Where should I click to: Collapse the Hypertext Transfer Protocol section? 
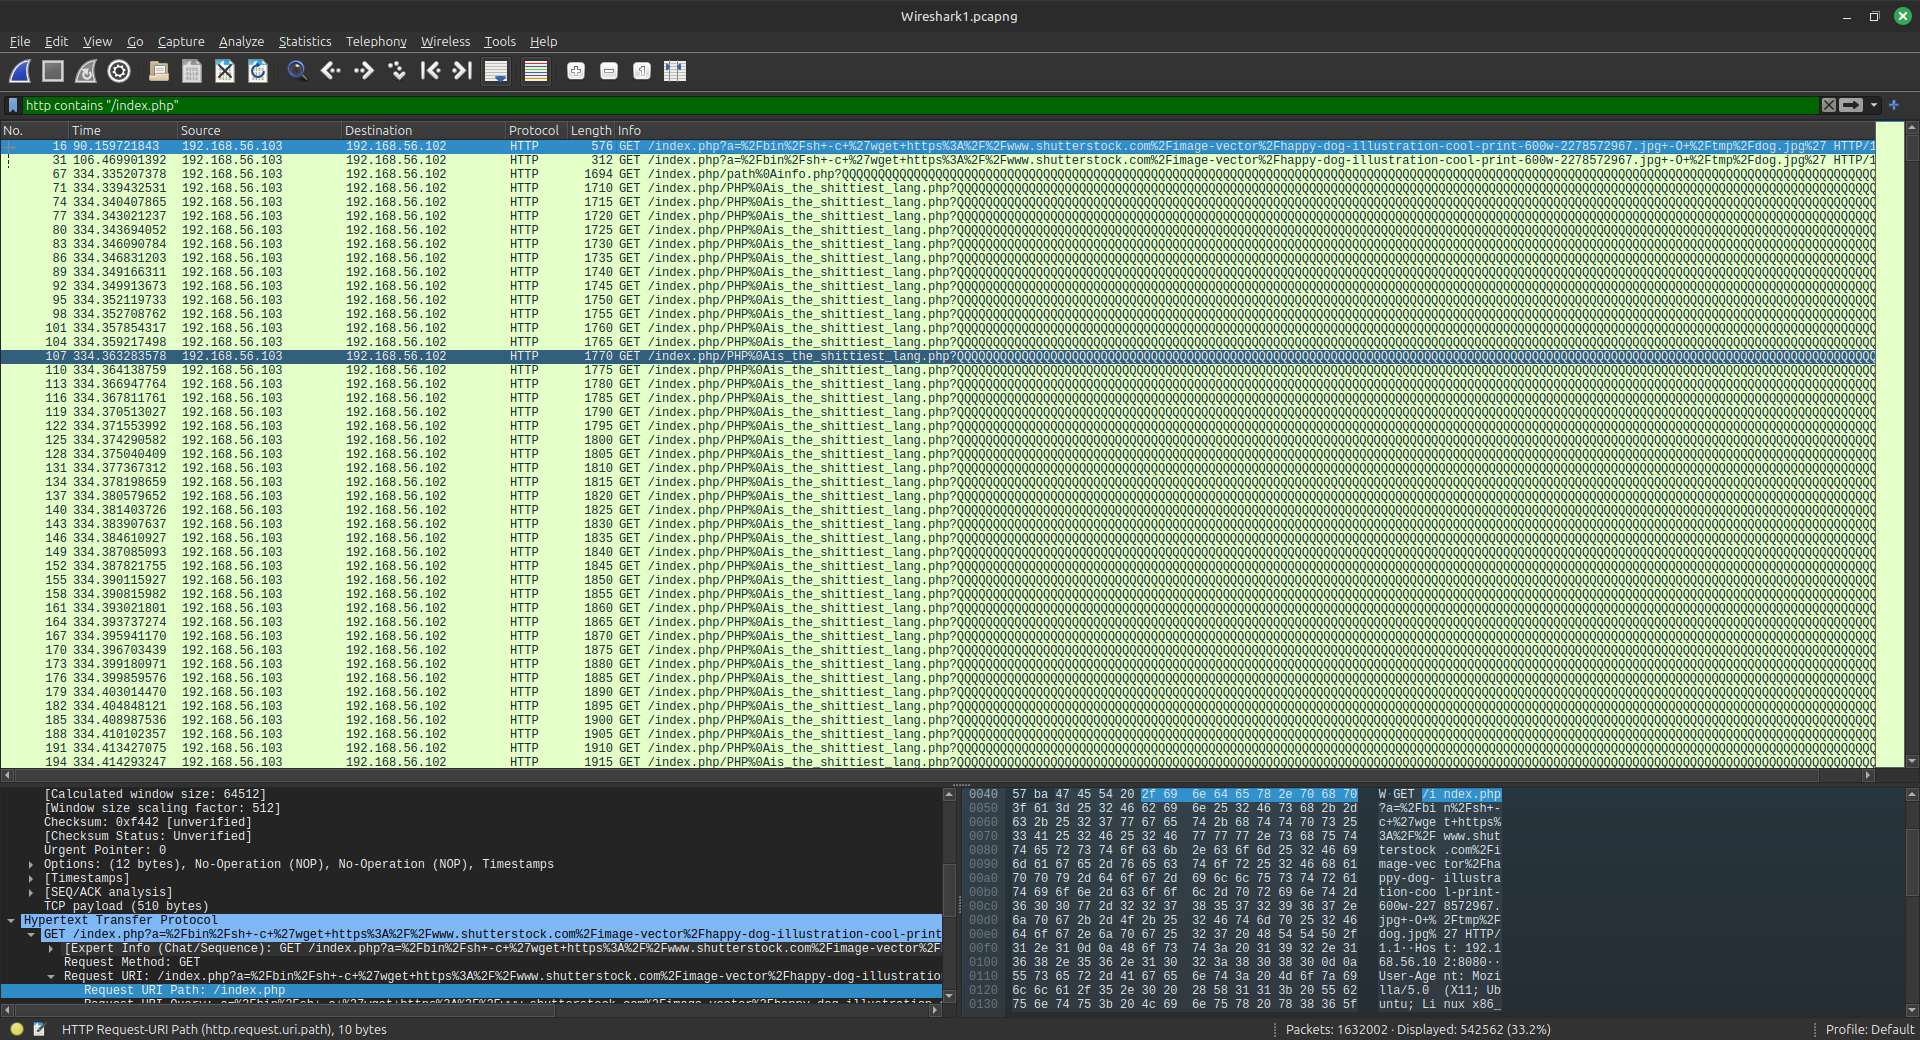(x=11, y=920)
